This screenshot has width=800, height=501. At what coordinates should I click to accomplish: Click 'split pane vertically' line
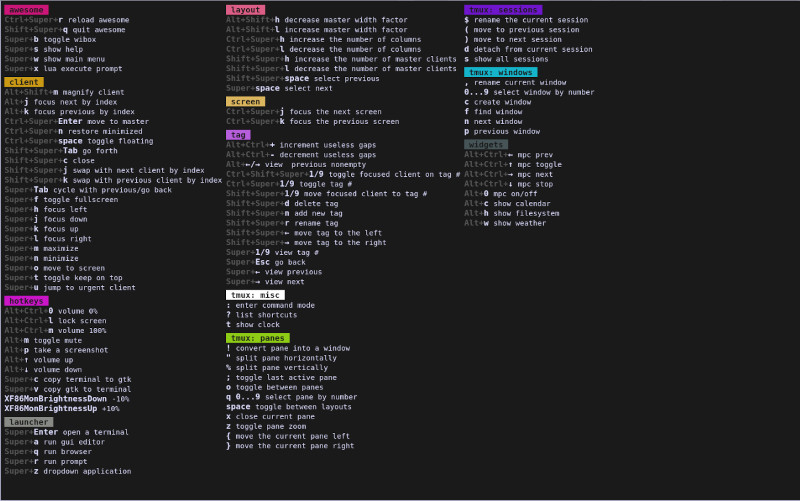point(277,367)
